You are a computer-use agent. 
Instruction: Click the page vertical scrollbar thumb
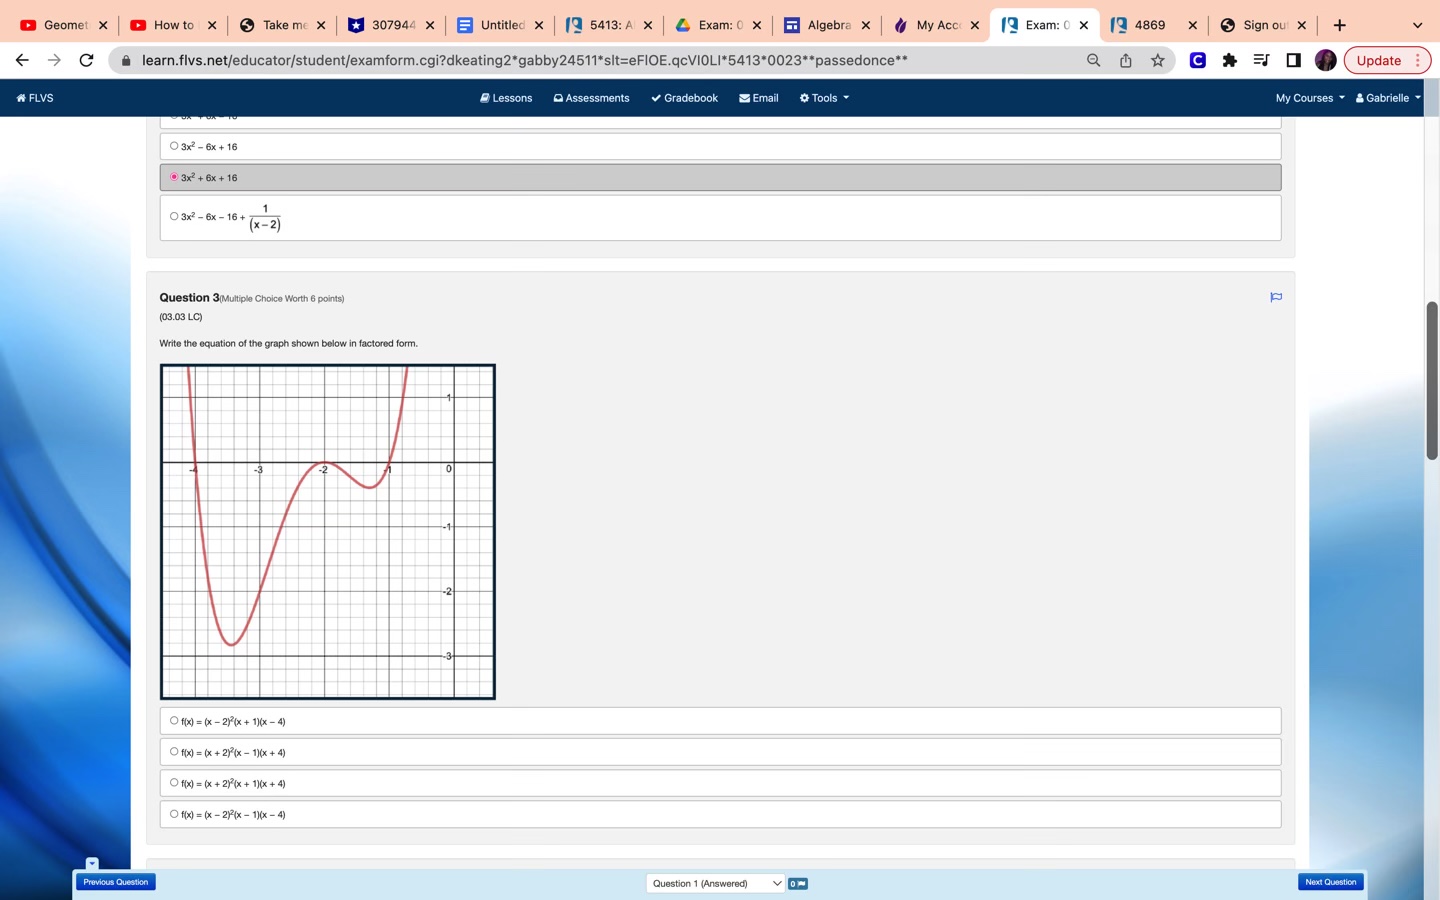point(1432,380)
